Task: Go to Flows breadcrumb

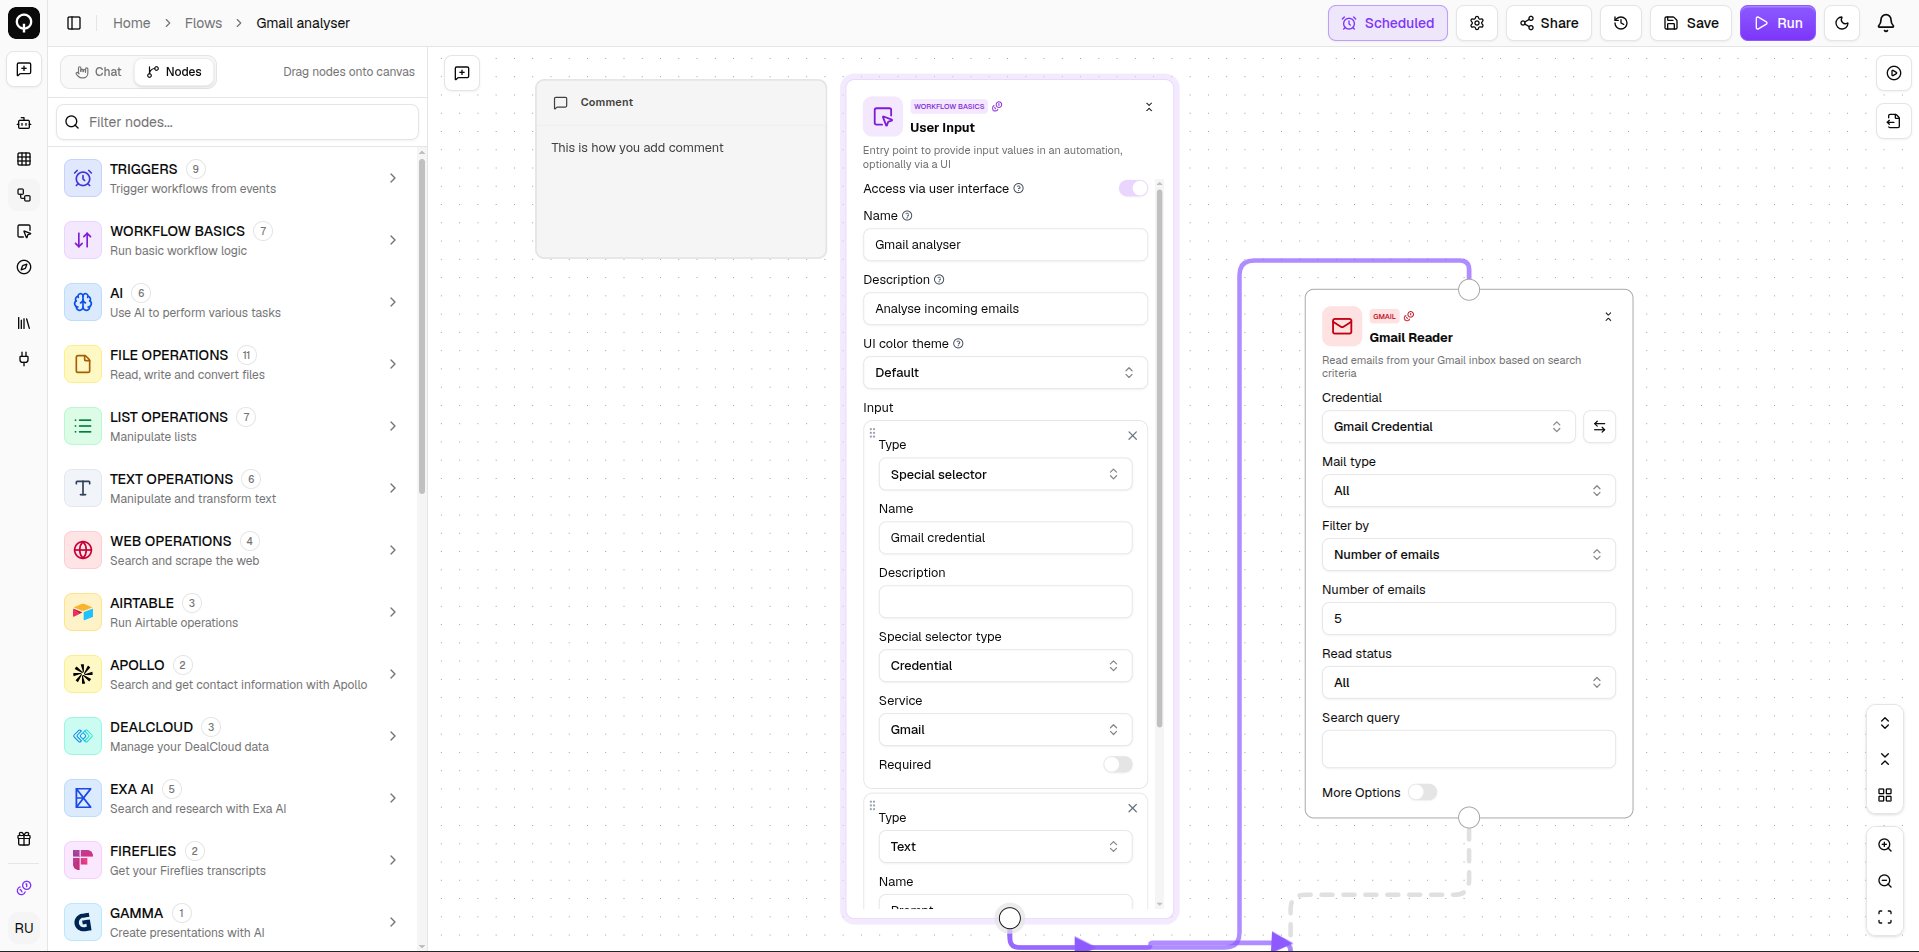Action: 203,23
